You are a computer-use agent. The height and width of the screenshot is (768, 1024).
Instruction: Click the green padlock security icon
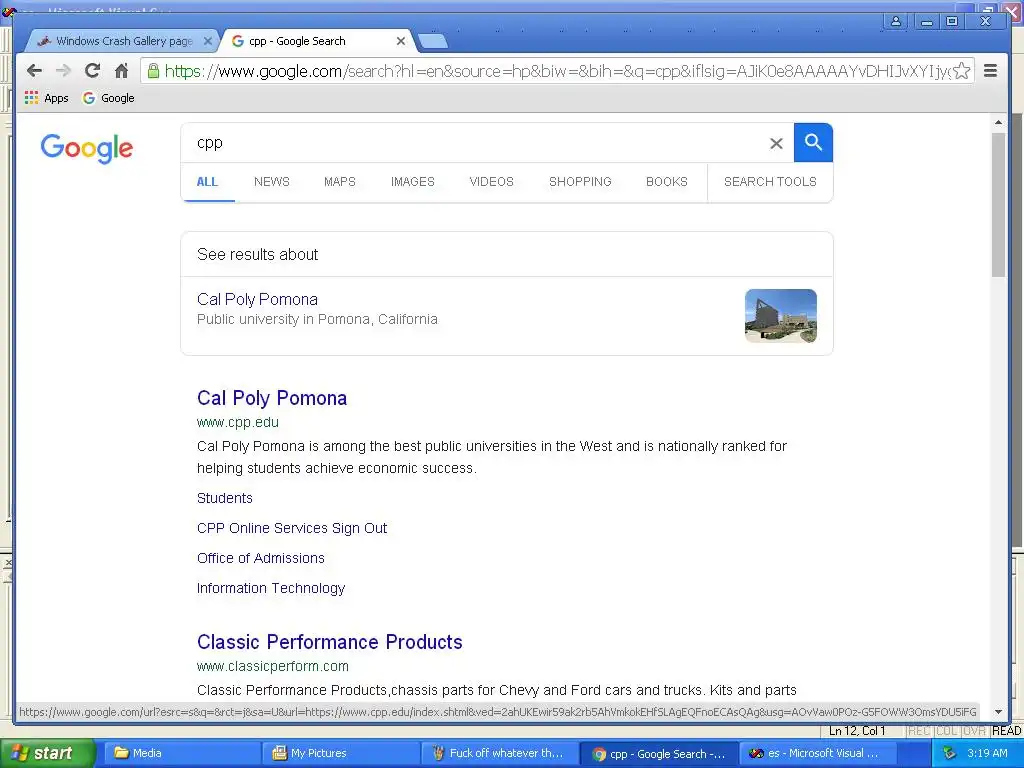point(153,71)
